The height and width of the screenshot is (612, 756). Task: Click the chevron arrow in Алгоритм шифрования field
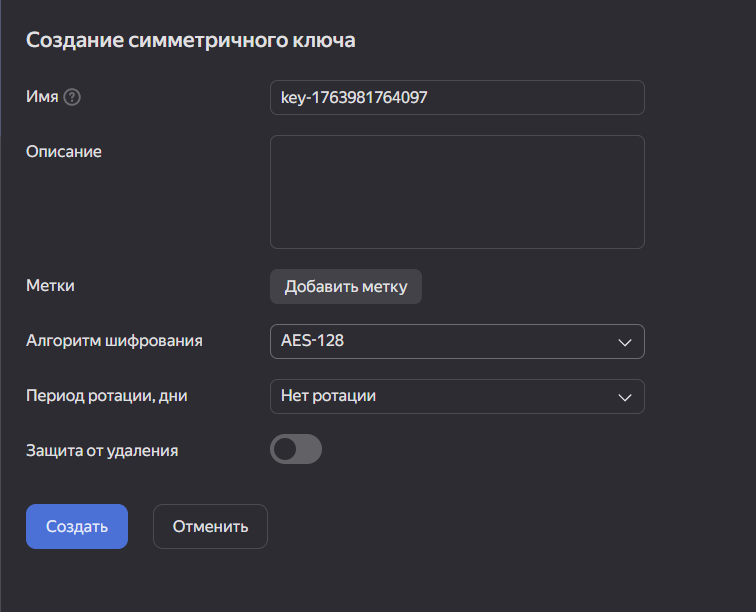[x=625, y=342]
